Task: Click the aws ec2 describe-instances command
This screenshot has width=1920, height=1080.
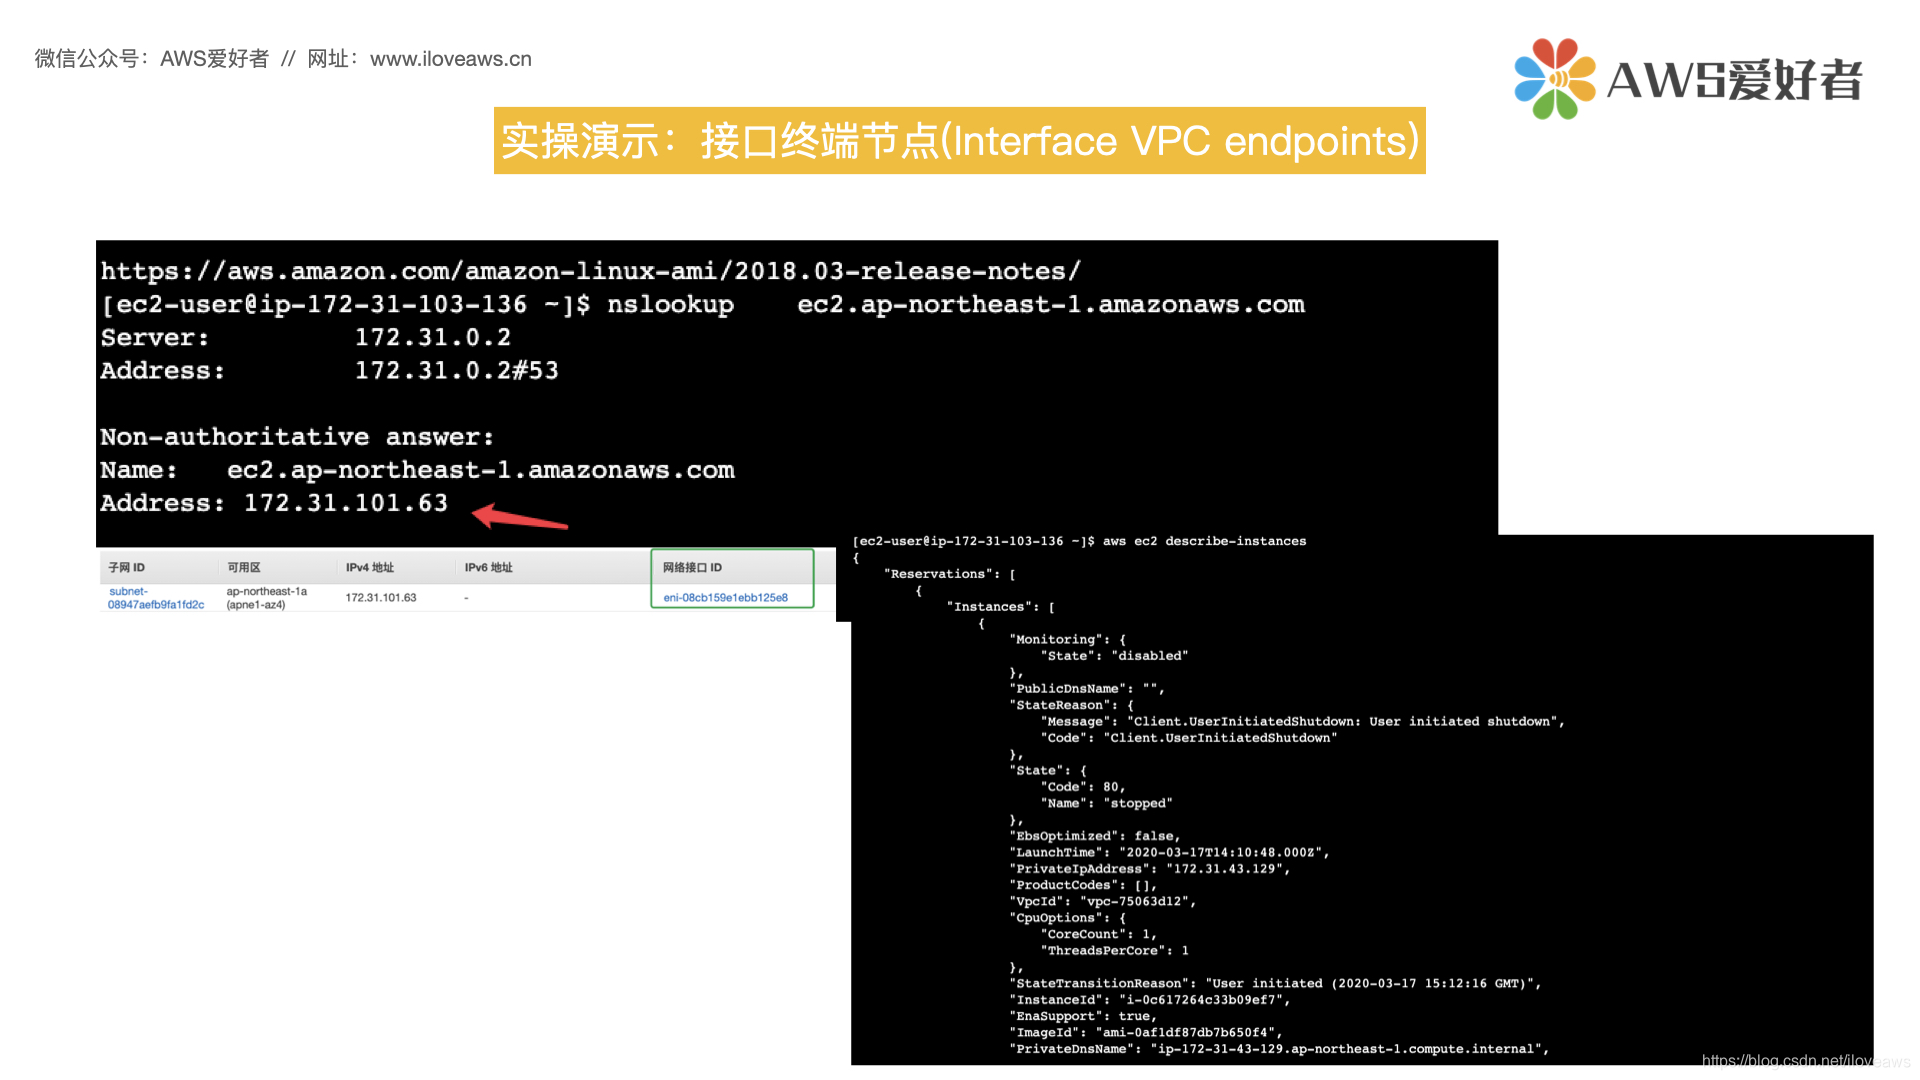Action: [x=1204, y=541]
